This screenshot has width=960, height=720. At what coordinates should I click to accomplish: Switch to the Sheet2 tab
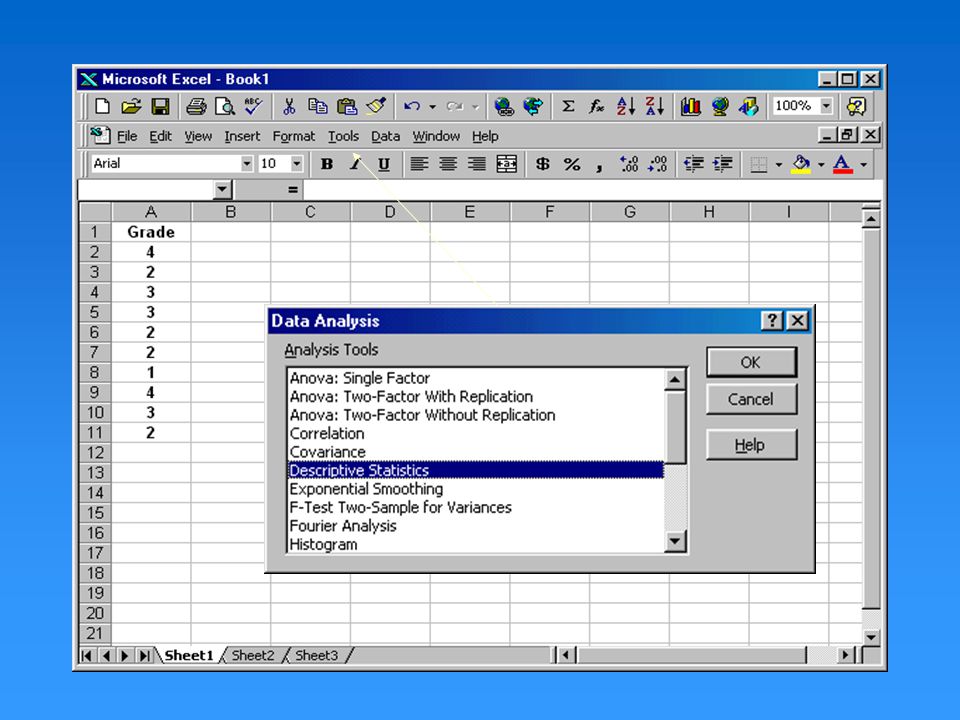click(x=252, y=656)
